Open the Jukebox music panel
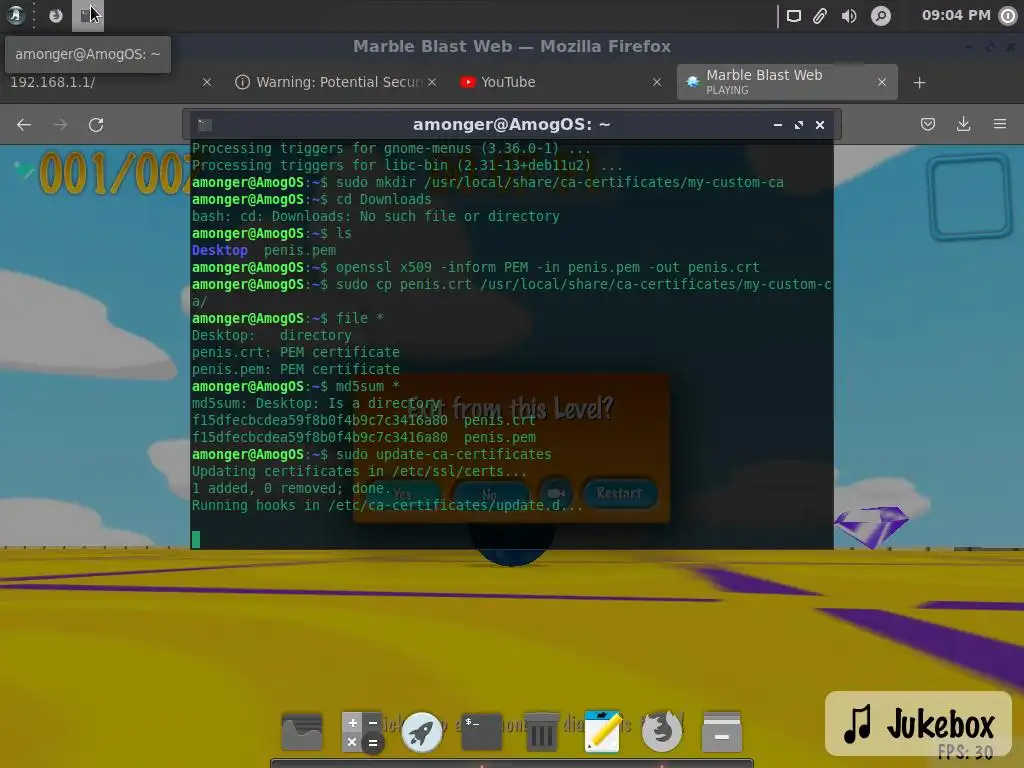1024x768 pixels. tap(918, 724)
